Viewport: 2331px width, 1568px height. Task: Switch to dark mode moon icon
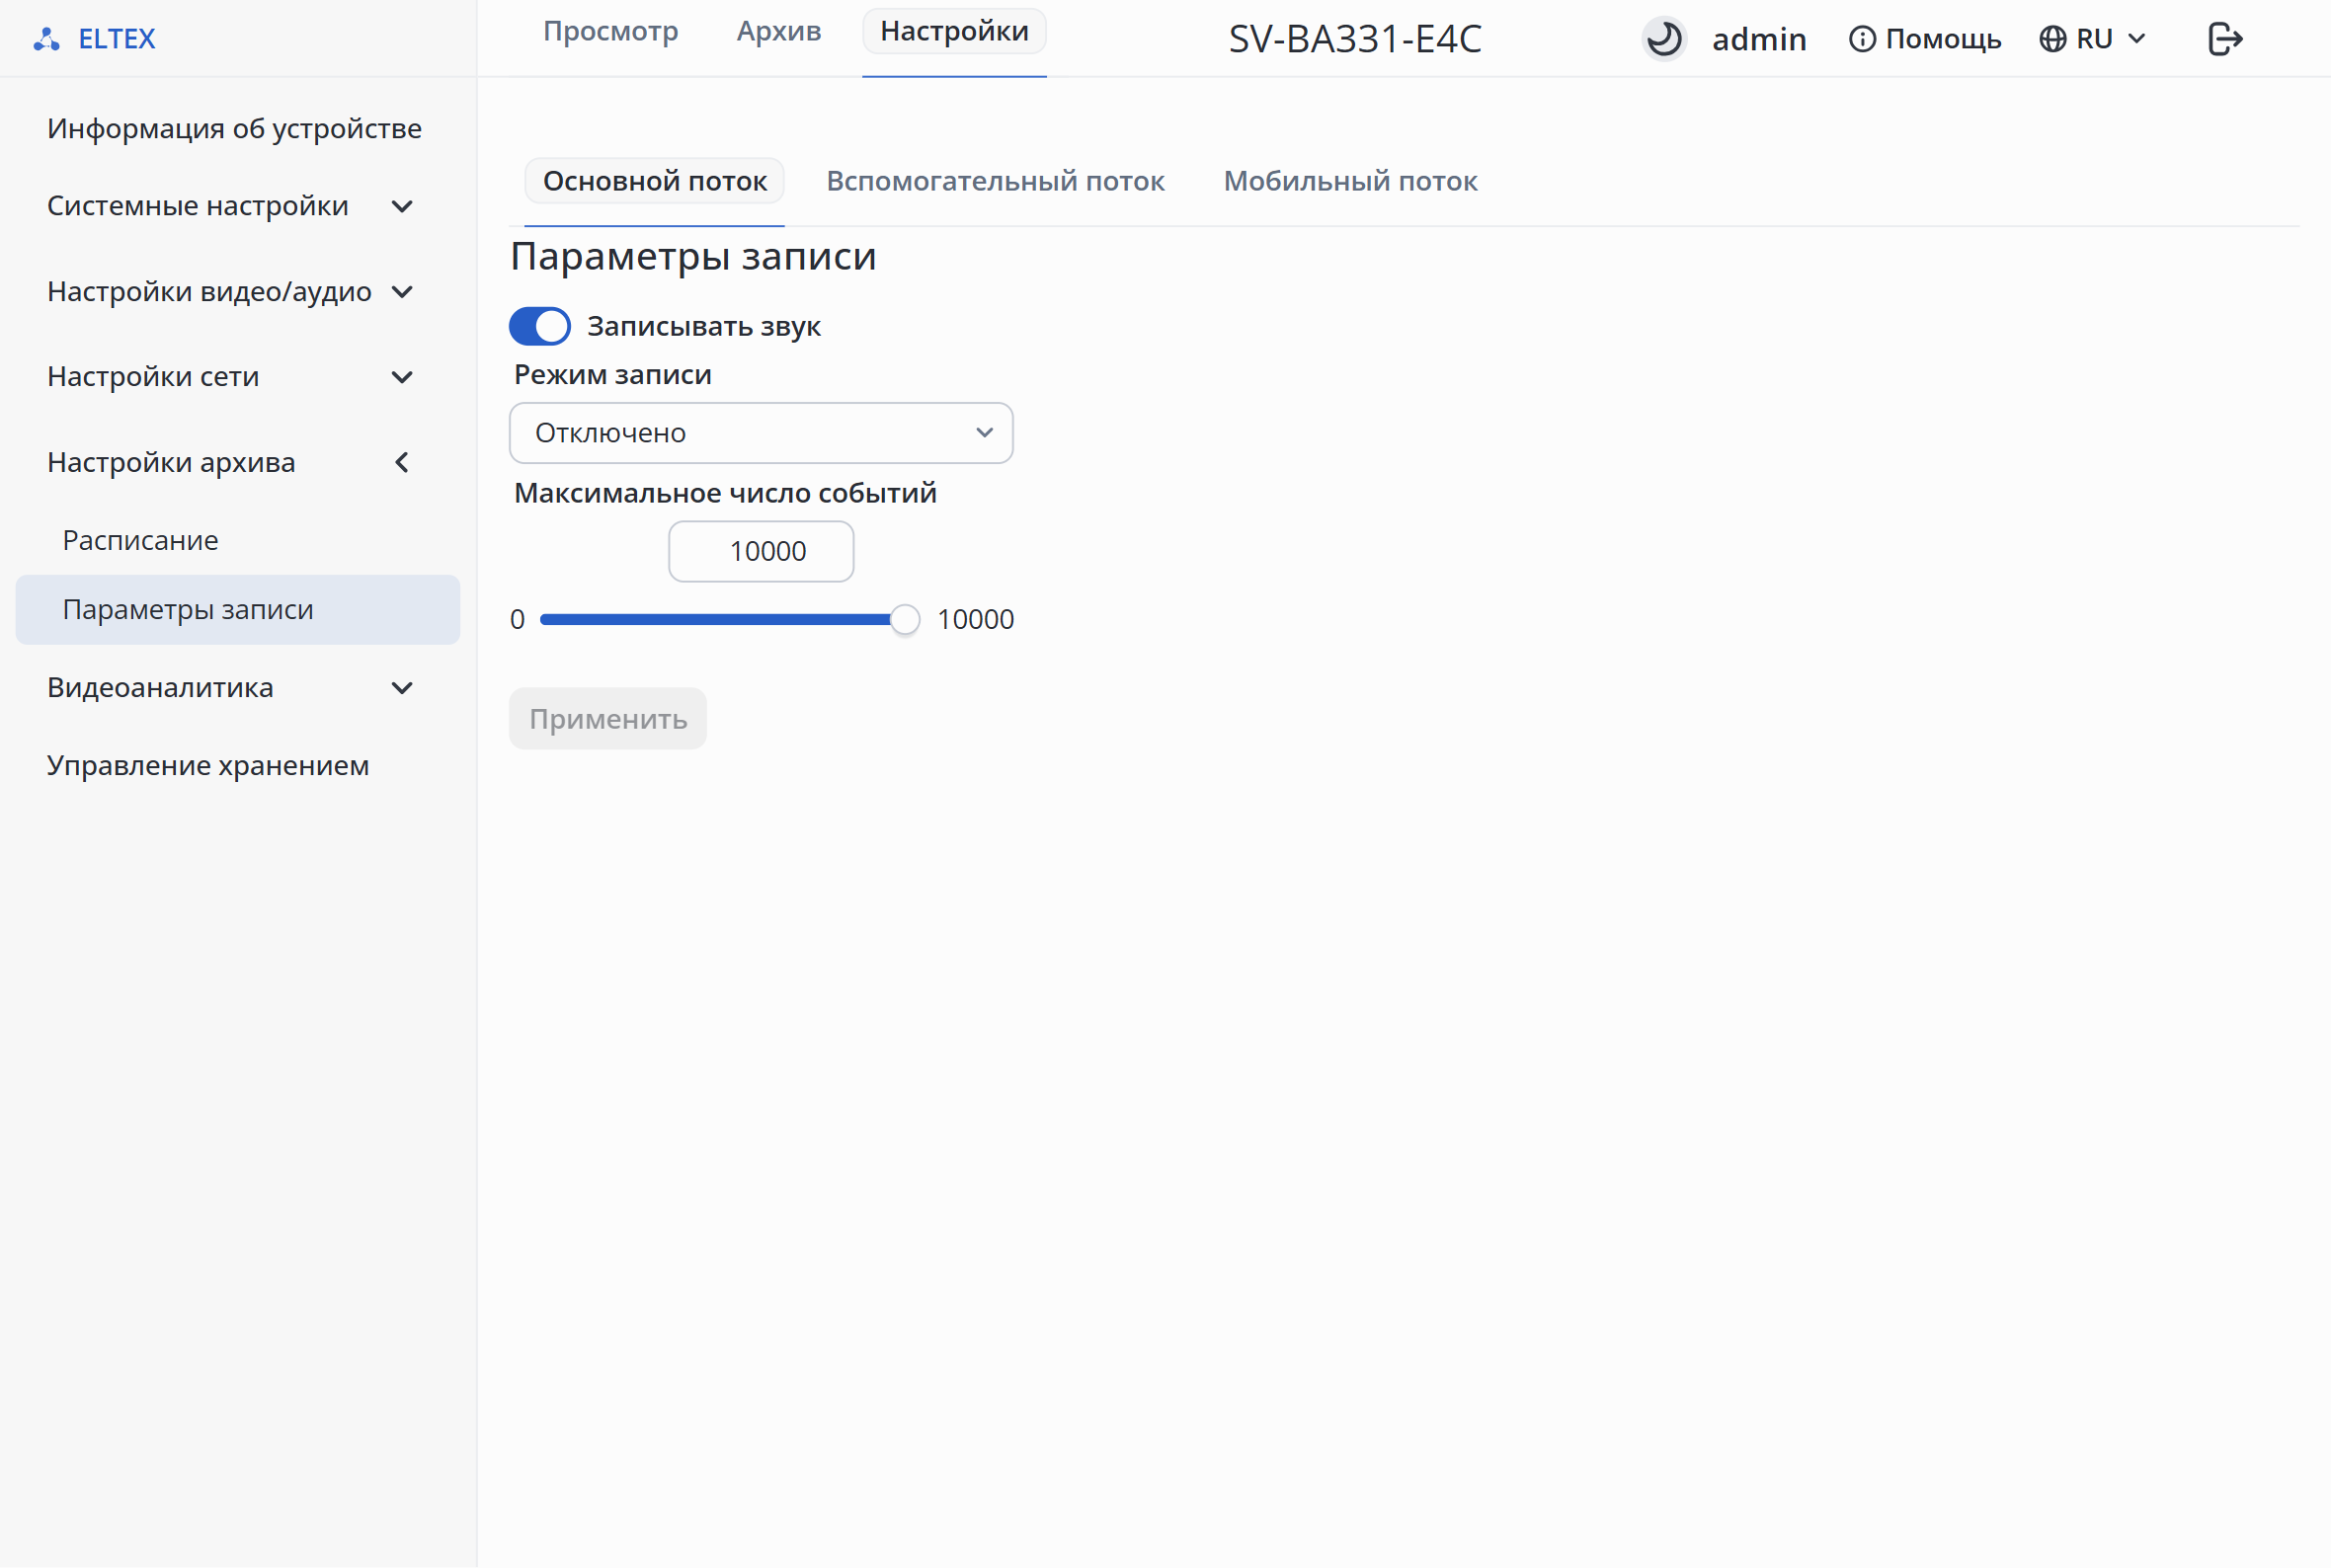[x=1664, y=39]
